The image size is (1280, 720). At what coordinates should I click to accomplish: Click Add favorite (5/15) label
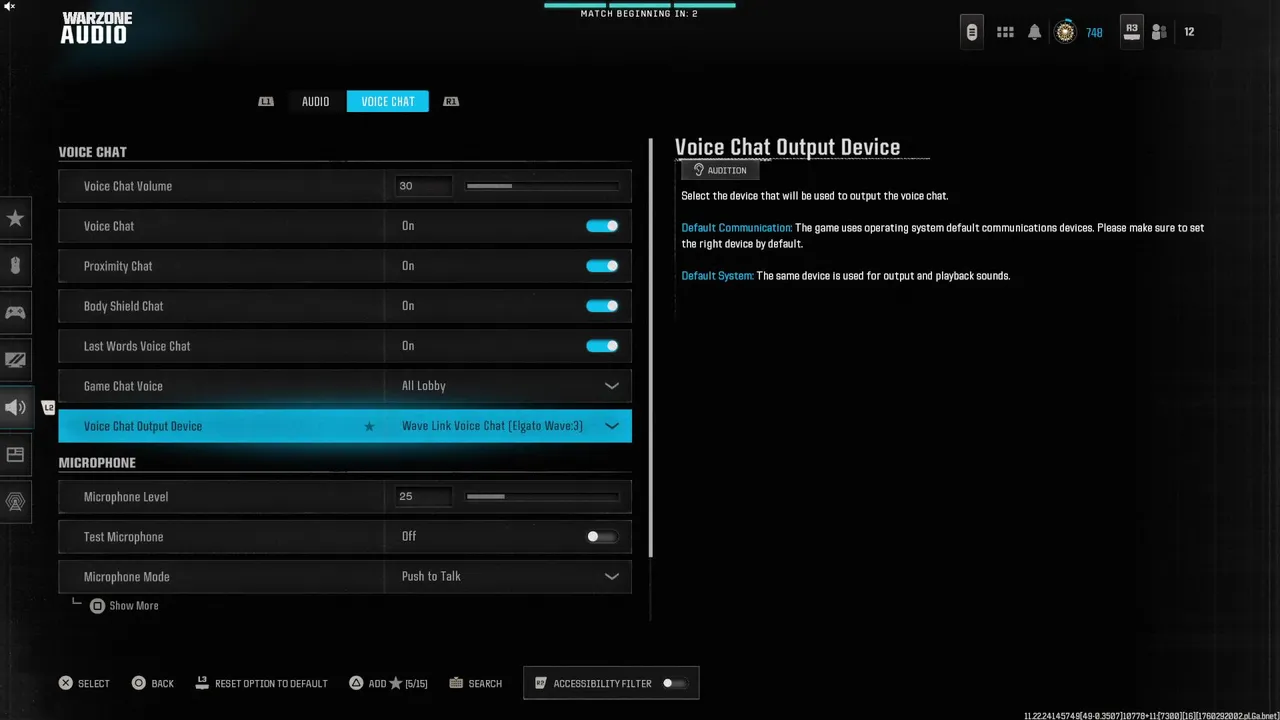398,684
